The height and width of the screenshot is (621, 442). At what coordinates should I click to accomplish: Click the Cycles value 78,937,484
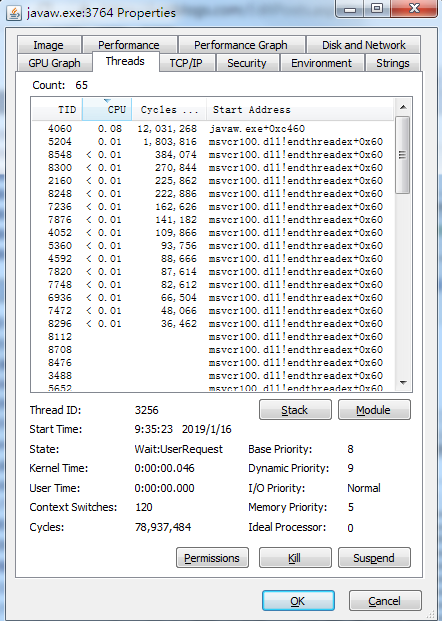[x=163, y=528]
